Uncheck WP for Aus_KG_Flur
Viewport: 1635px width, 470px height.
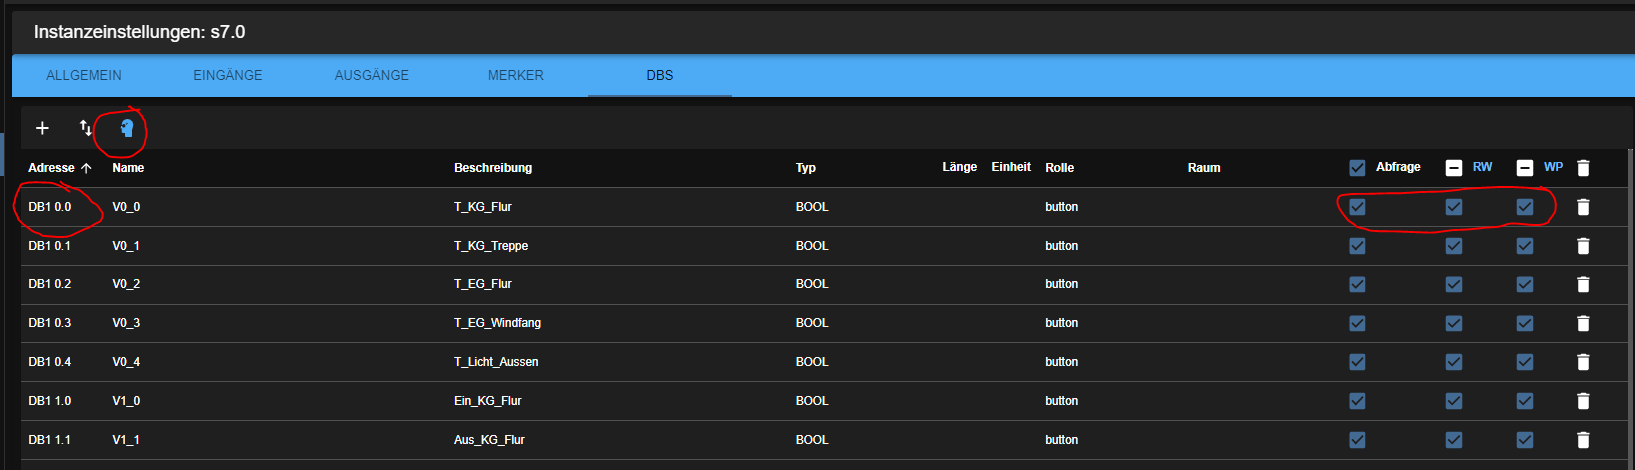1525,440
